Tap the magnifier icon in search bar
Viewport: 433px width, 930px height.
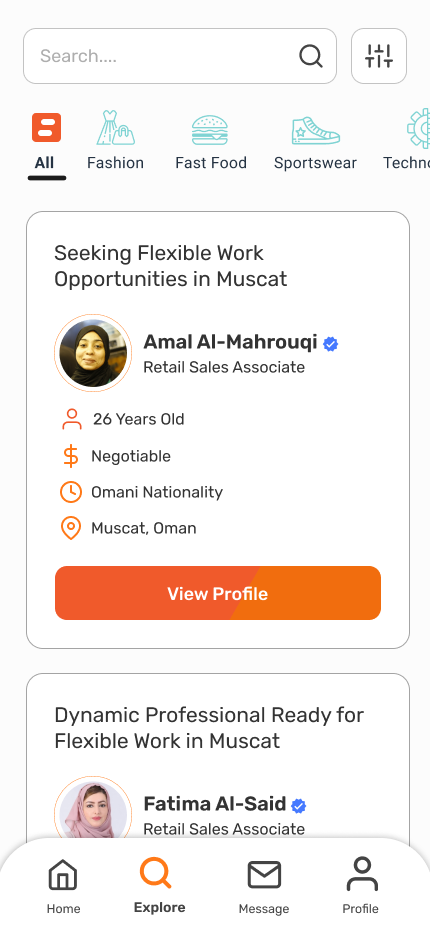click(311, 56)
